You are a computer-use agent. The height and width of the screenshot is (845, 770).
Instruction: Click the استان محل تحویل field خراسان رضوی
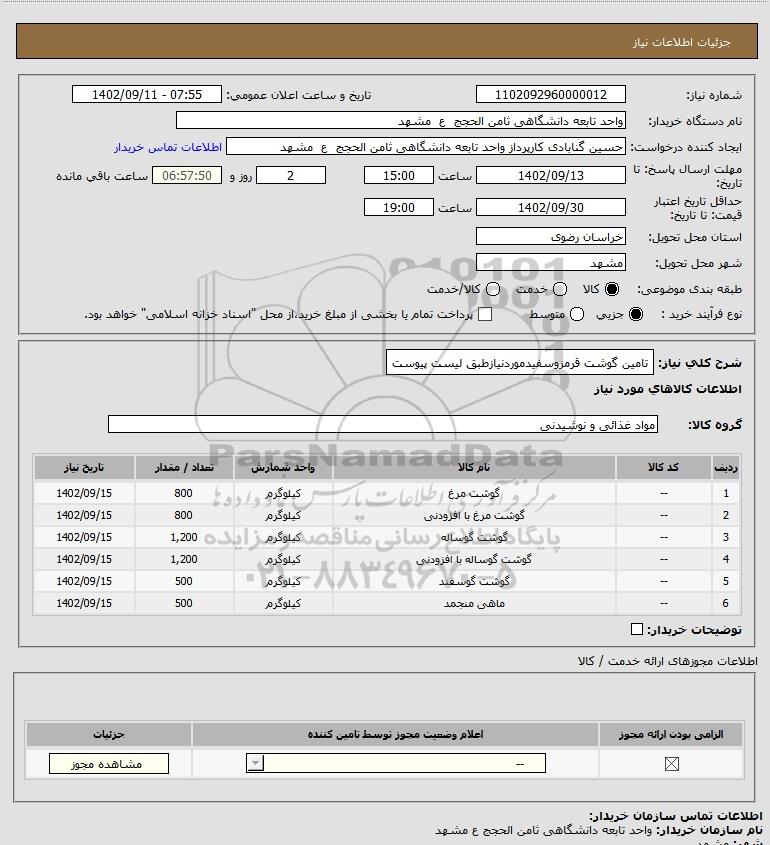click(551, 237)
